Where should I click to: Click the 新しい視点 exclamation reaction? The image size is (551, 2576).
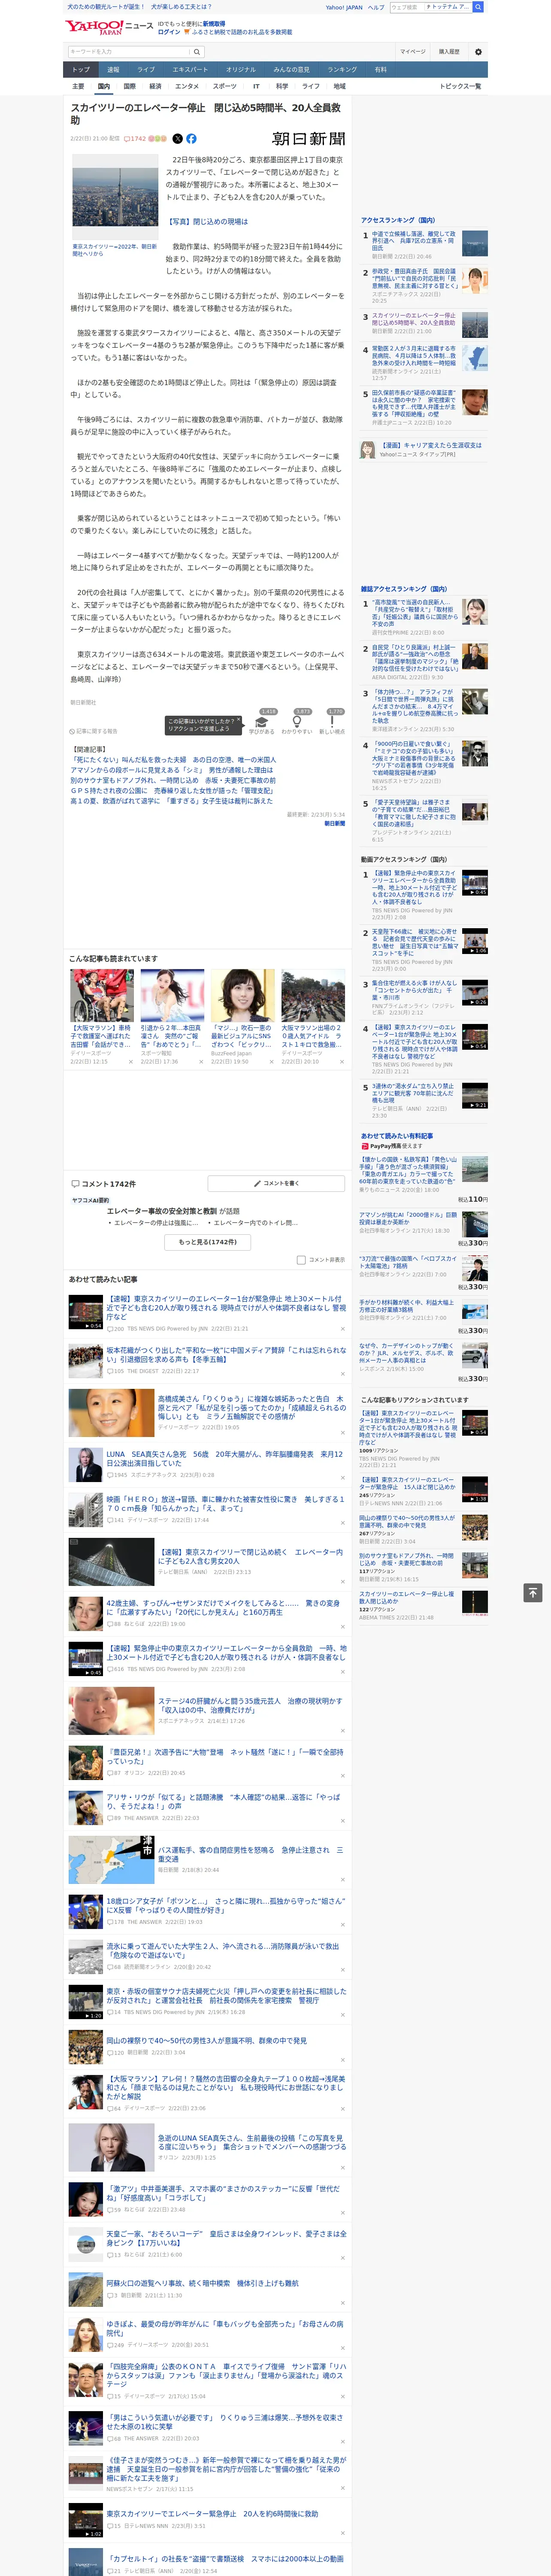(x=332, y=722)
